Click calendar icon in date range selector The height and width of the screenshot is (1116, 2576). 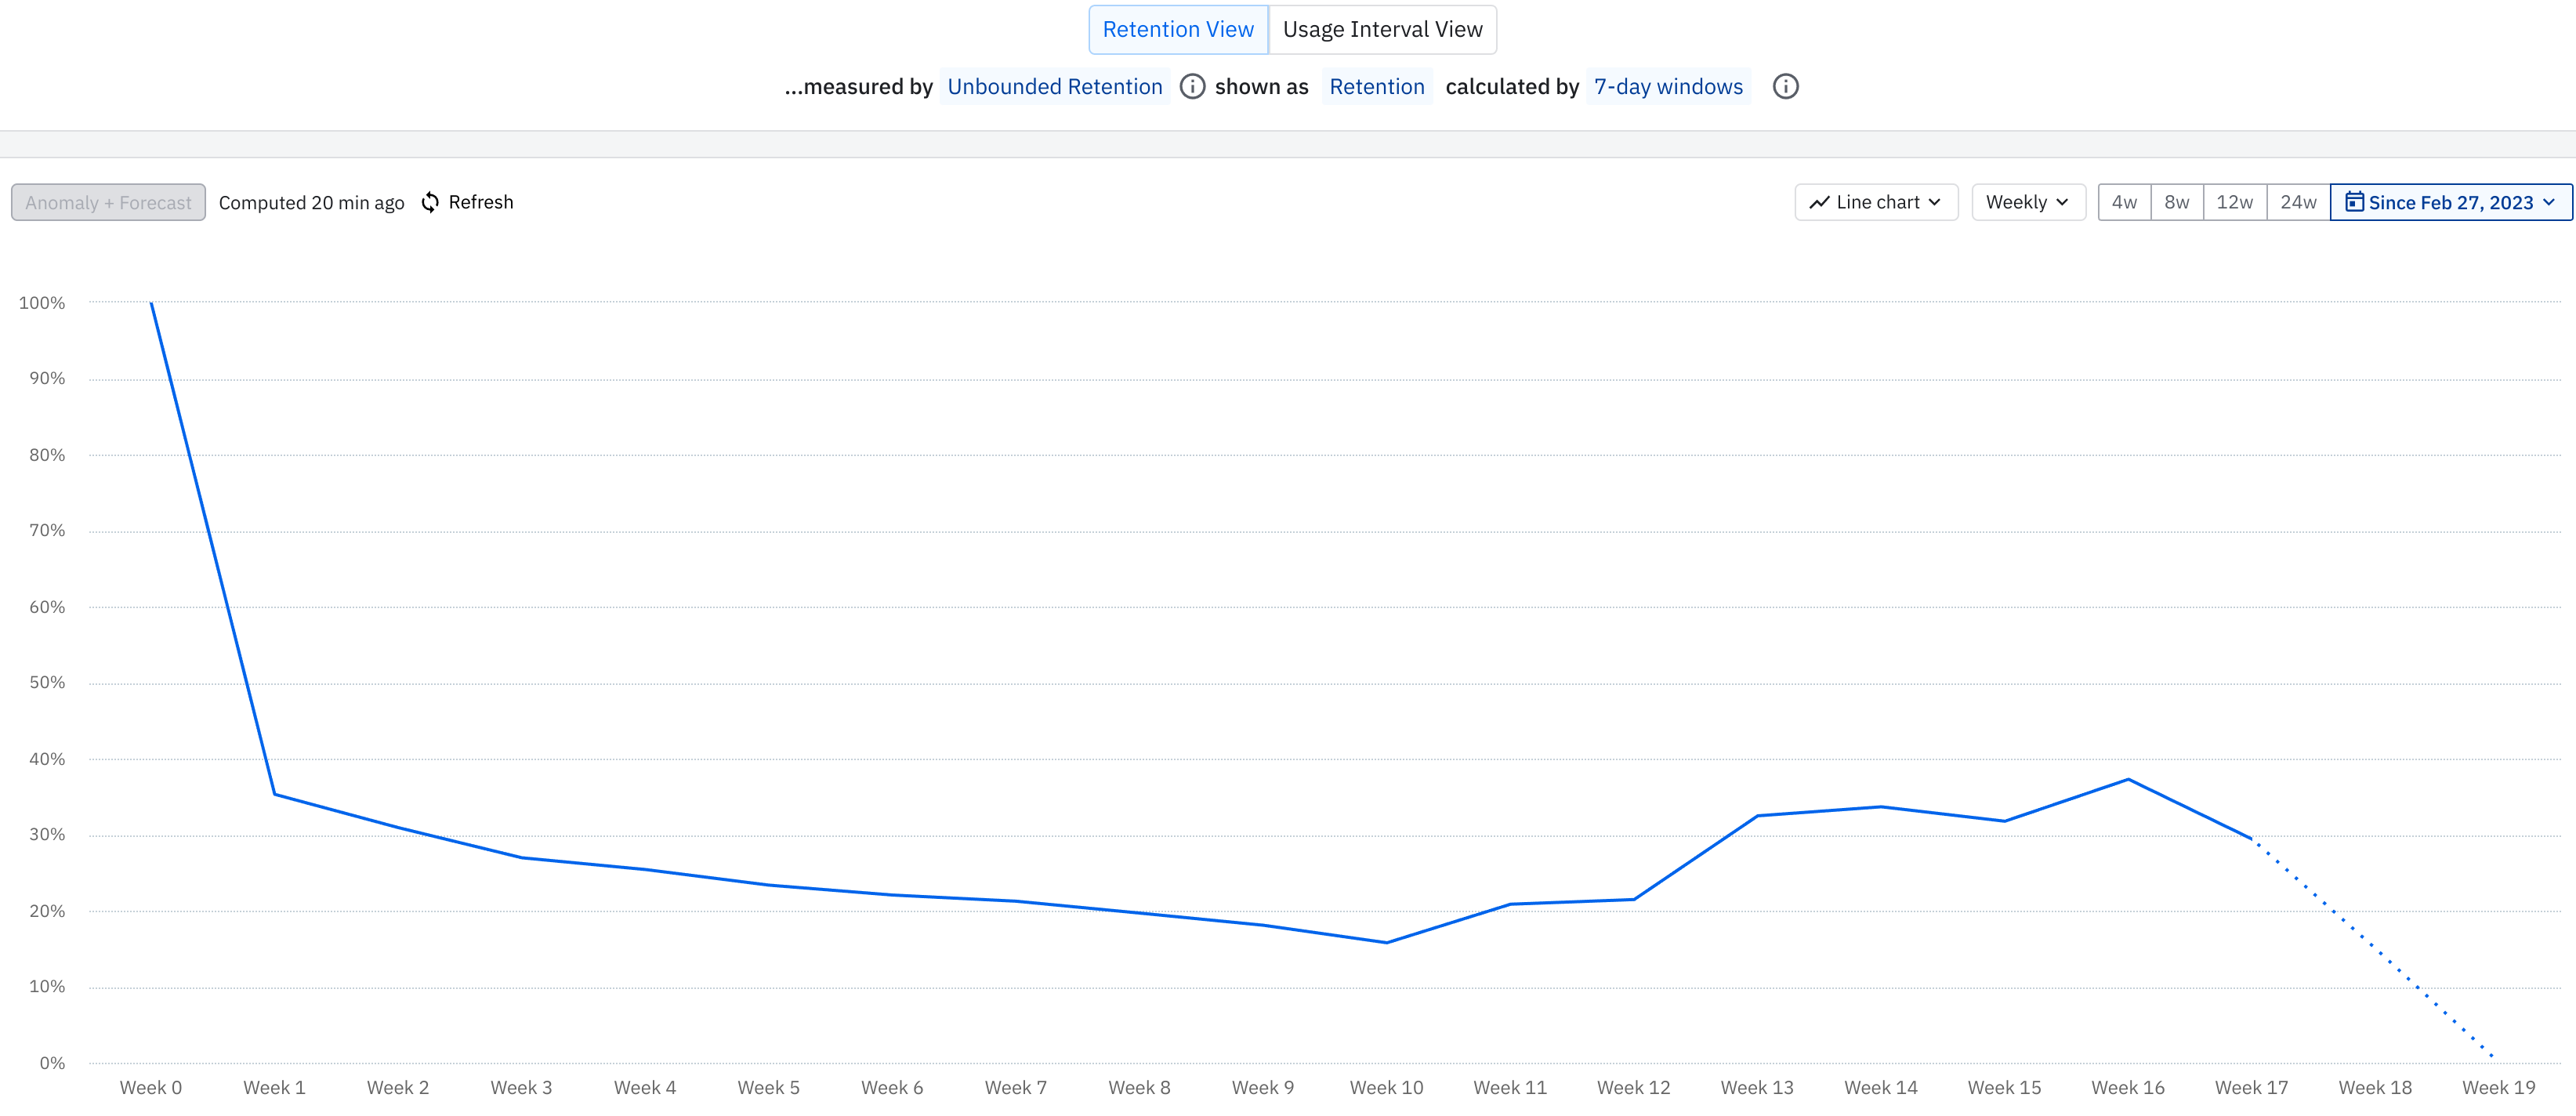point(2354,202)
